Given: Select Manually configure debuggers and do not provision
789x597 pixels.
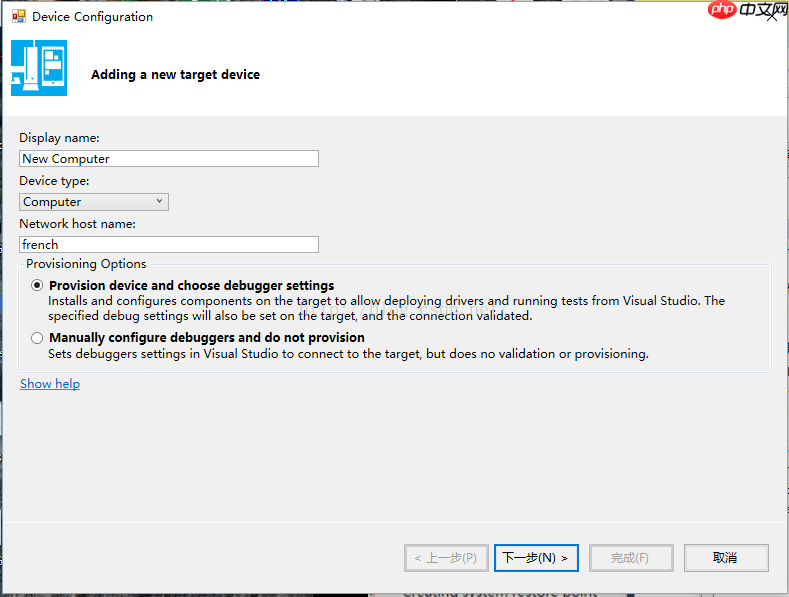Looking at the screenshot, I should (38, 338).
